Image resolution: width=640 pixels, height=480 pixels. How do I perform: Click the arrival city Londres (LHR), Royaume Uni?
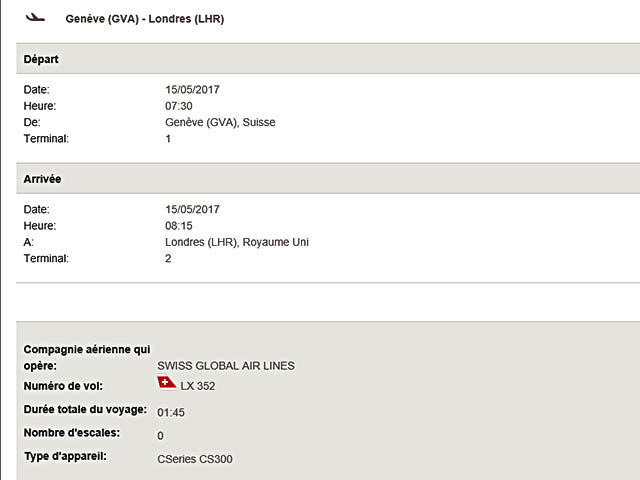tap(237, 242)
